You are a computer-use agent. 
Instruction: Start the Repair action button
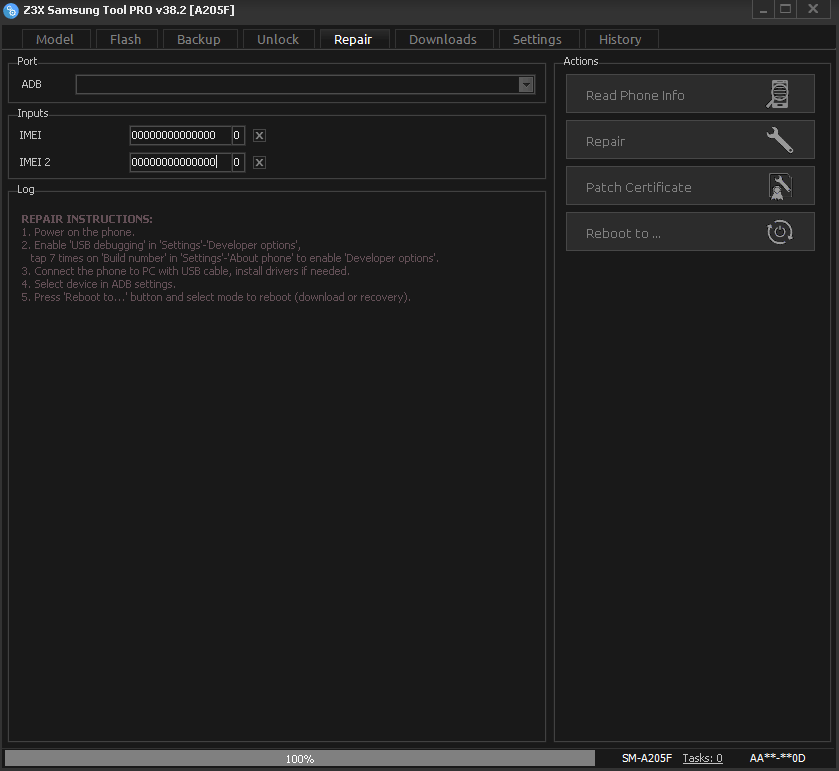point(690,140)
